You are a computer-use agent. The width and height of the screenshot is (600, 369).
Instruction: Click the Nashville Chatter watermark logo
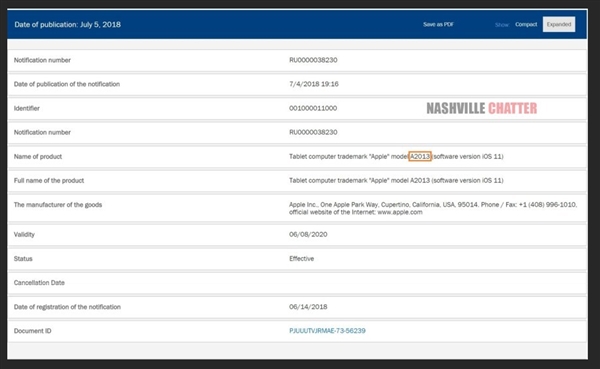(x=482, y=108)
